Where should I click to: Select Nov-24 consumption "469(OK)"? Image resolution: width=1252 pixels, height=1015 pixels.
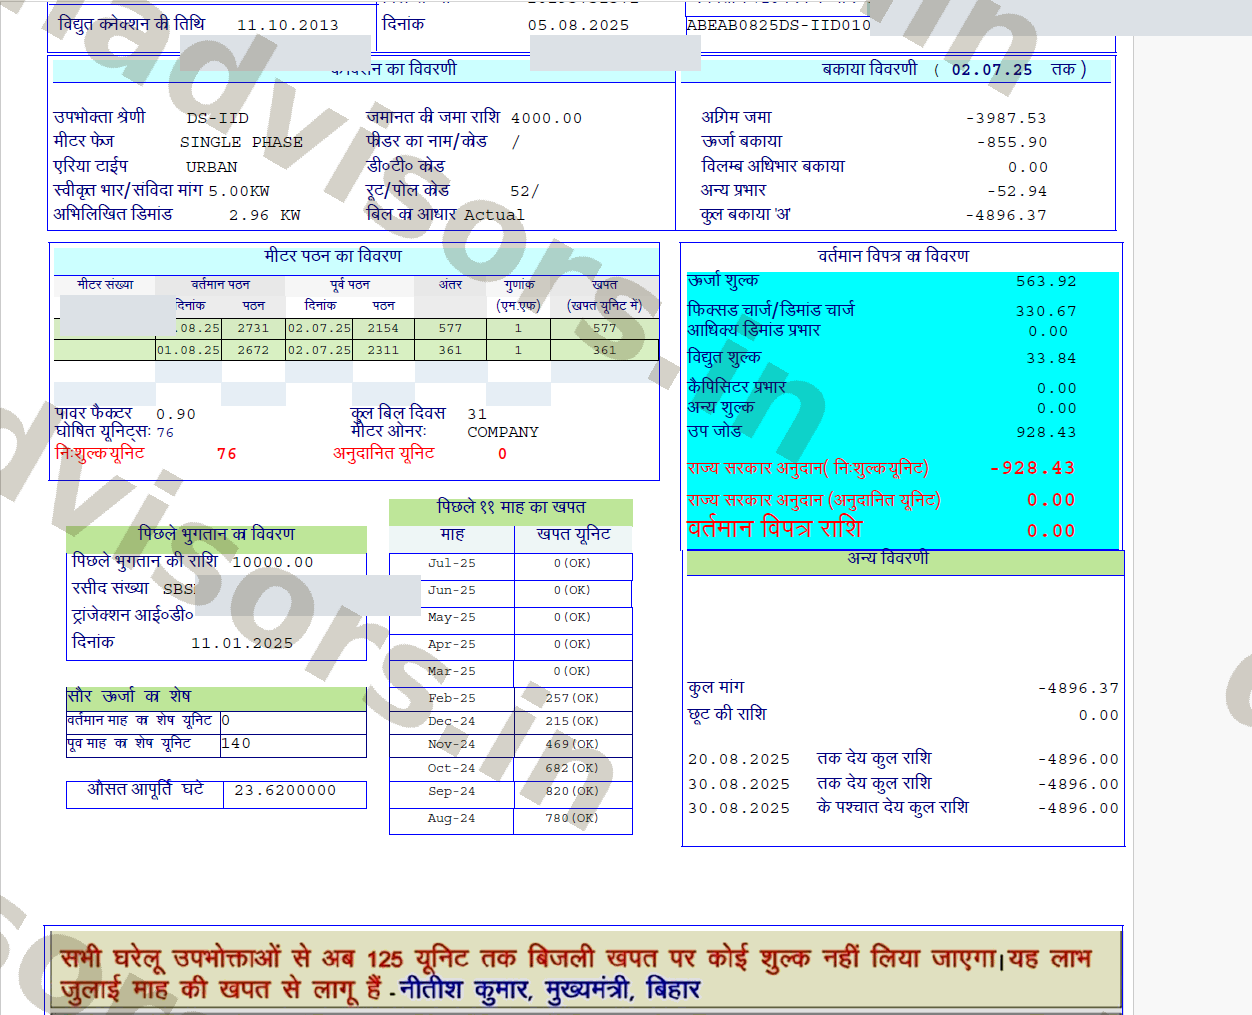(x=572, y=745)
